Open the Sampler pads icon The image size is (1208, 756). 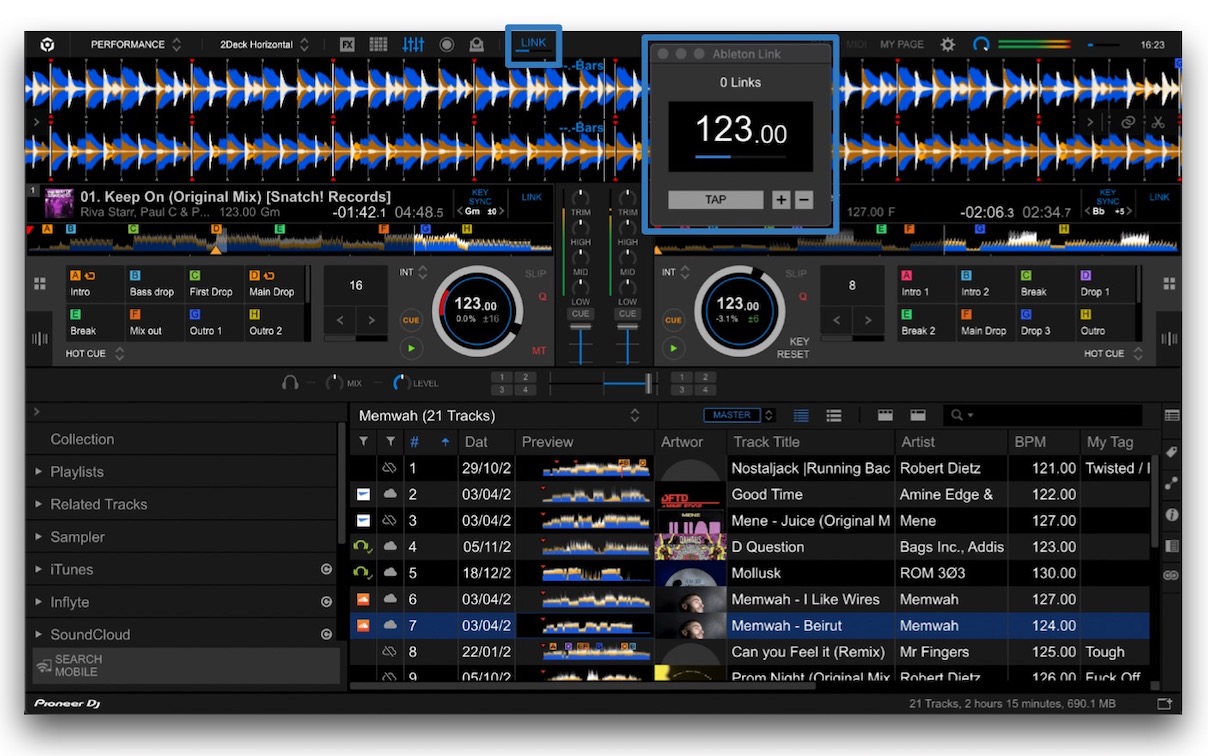click(378, 44)
